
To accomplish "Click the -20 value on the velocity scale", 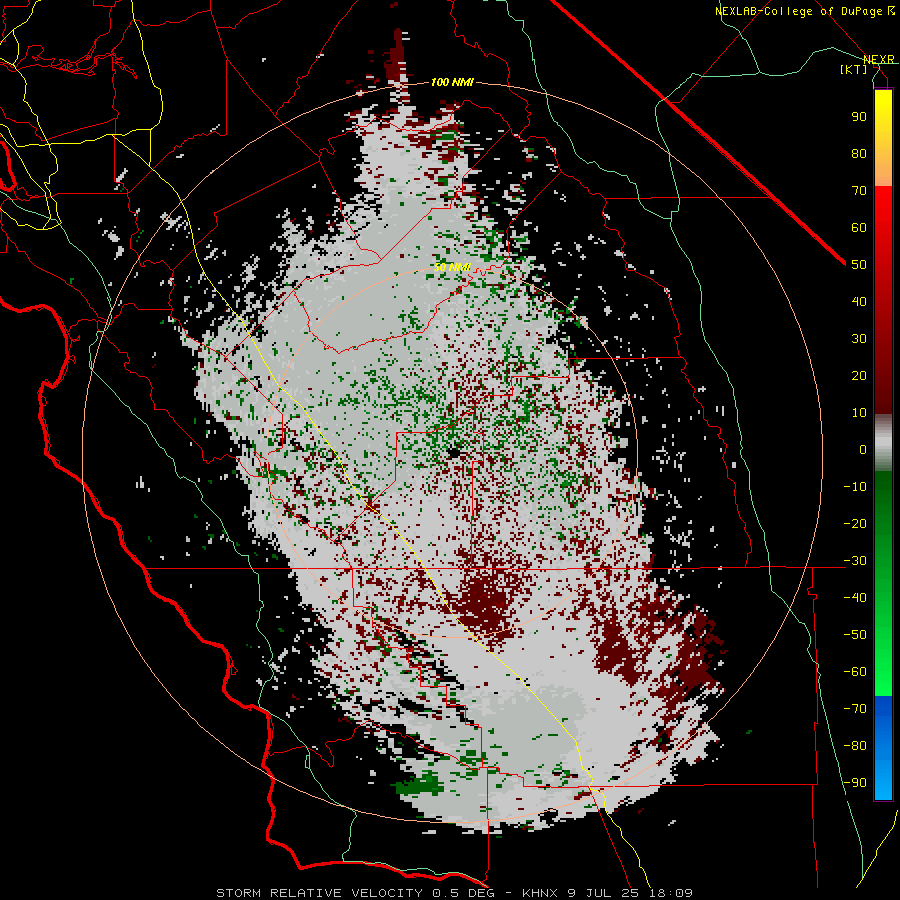I will click(855, 524).
